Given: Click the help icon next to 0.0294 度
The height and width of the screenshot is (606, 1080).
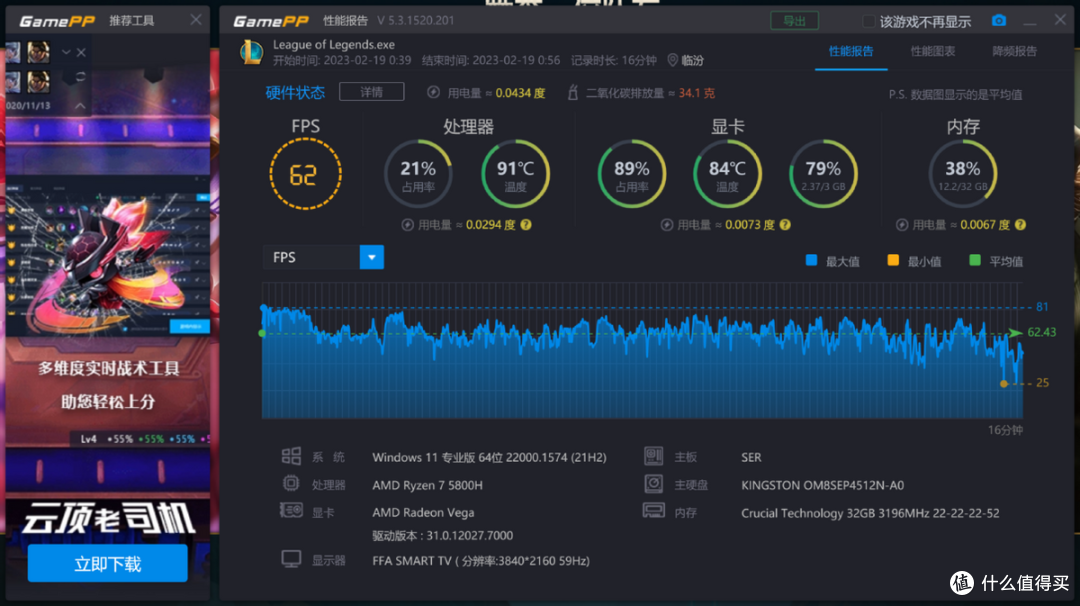Looking at the screenshot, I should tap(526, 224).
